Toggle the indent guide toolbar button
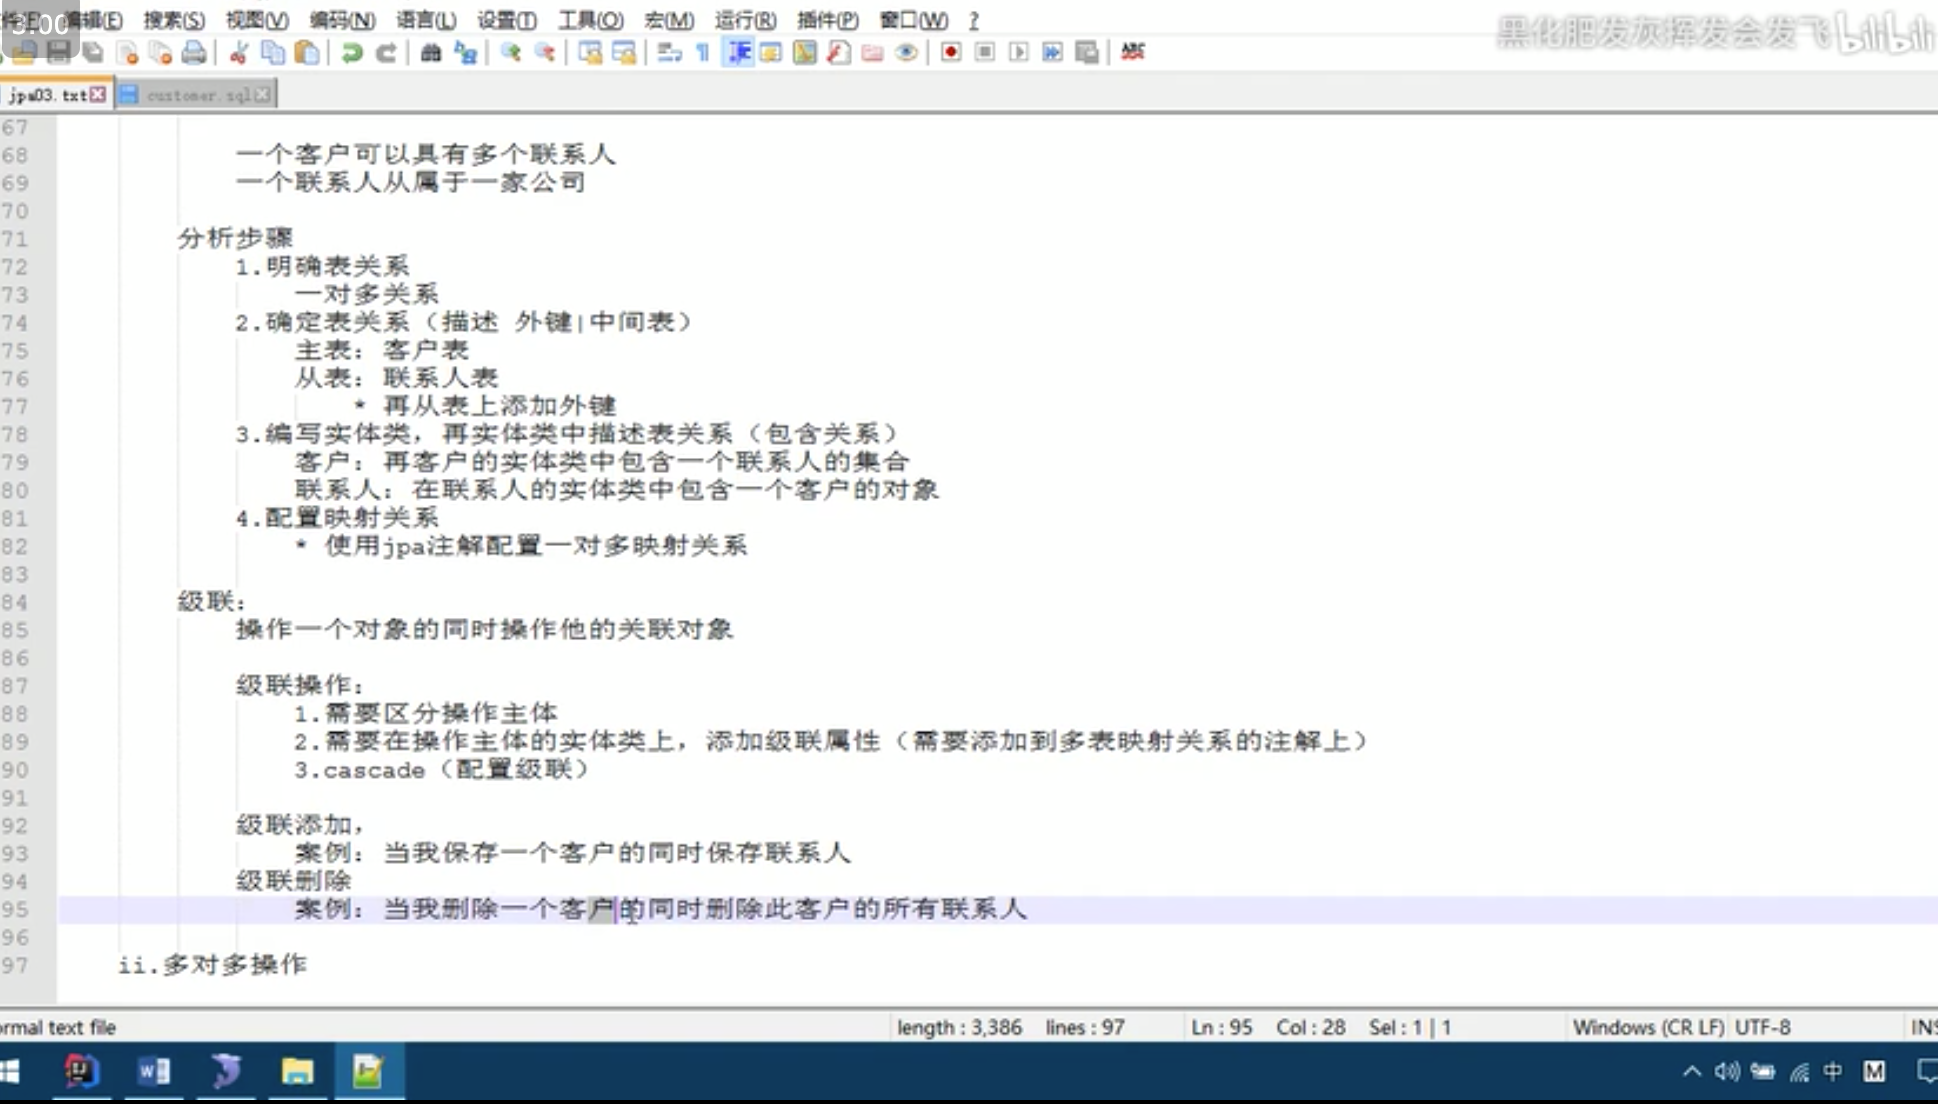Screen dimensions: 1938x1104 point(739,53)
